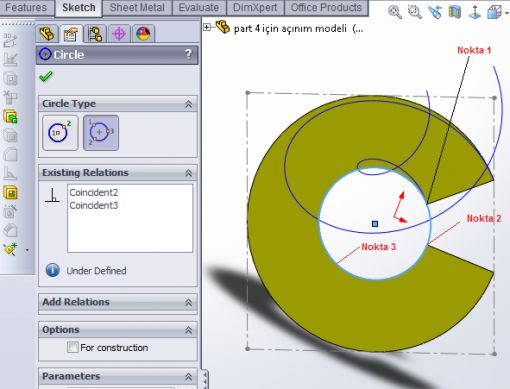Screen dimensions: 510x389
Task: Switch to the Sheet Metal tab
Action: 137,8
